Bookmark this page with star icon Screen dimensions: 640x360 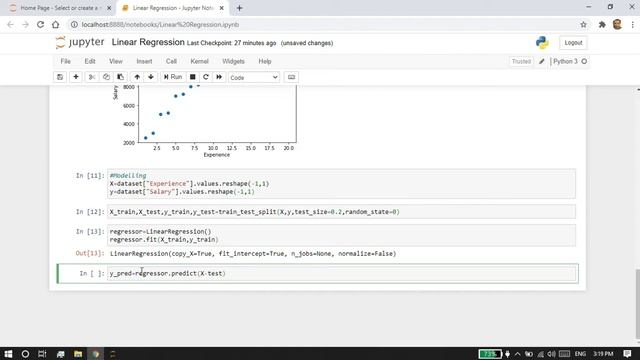[x=583, y=24]
